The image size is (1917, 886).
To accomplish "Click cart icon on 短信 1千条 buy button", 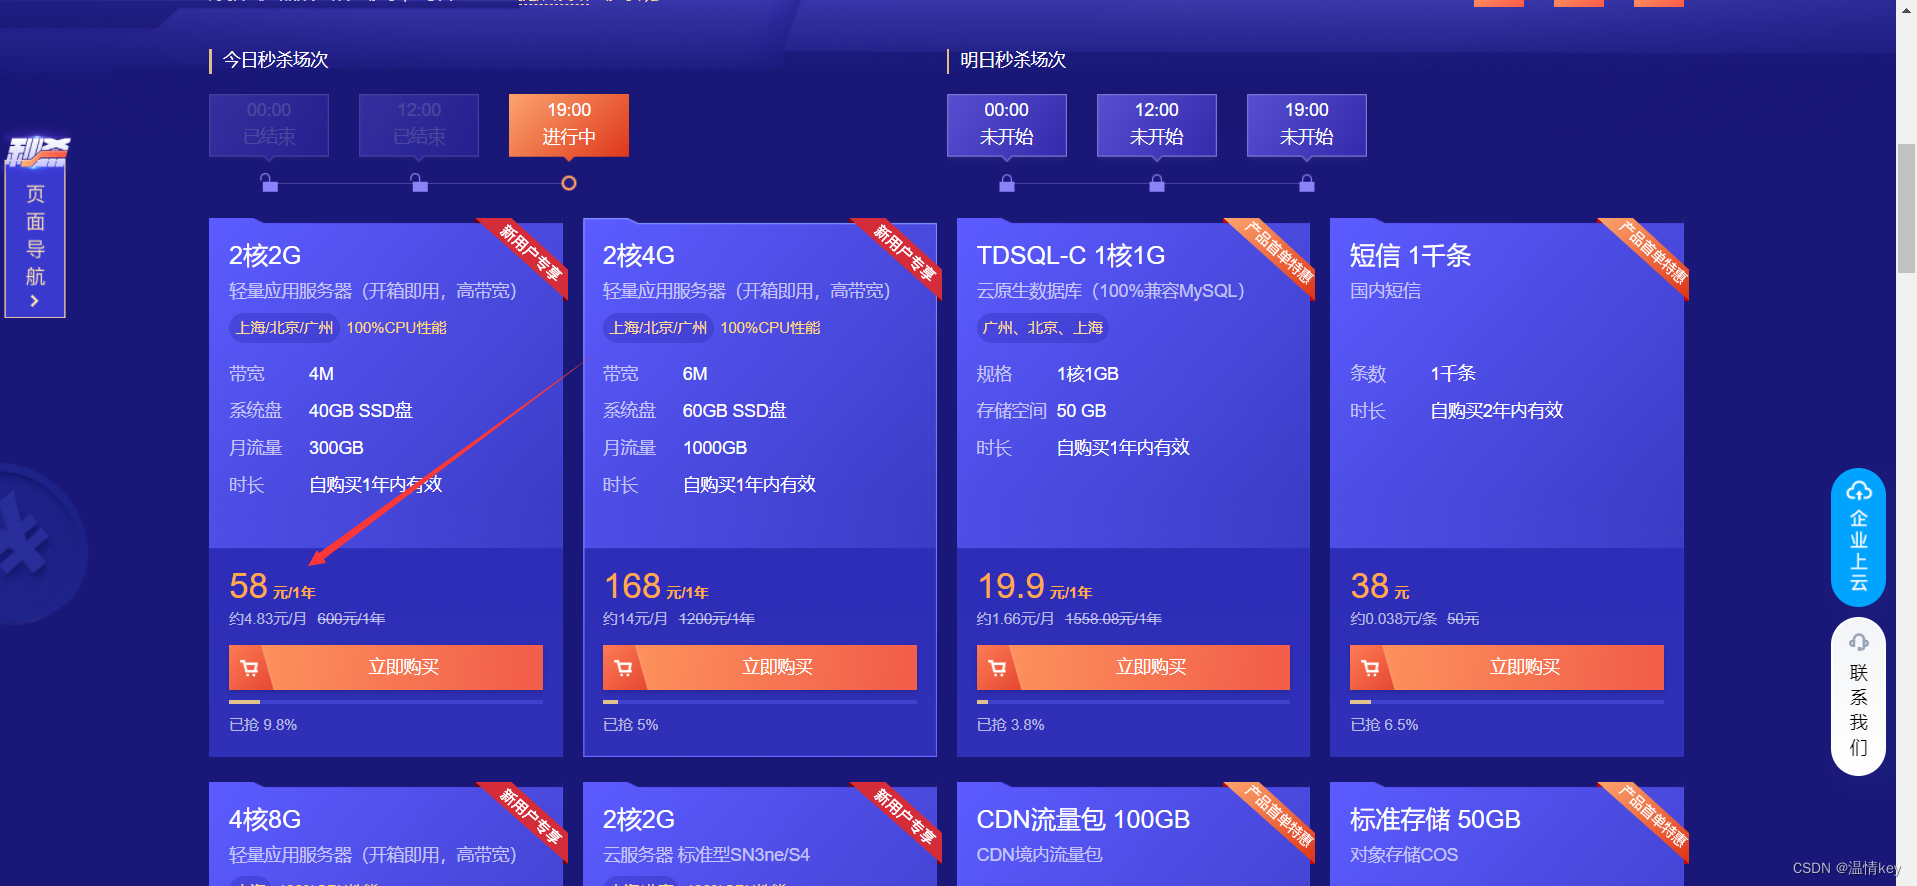I will (x=1371, y=668).
